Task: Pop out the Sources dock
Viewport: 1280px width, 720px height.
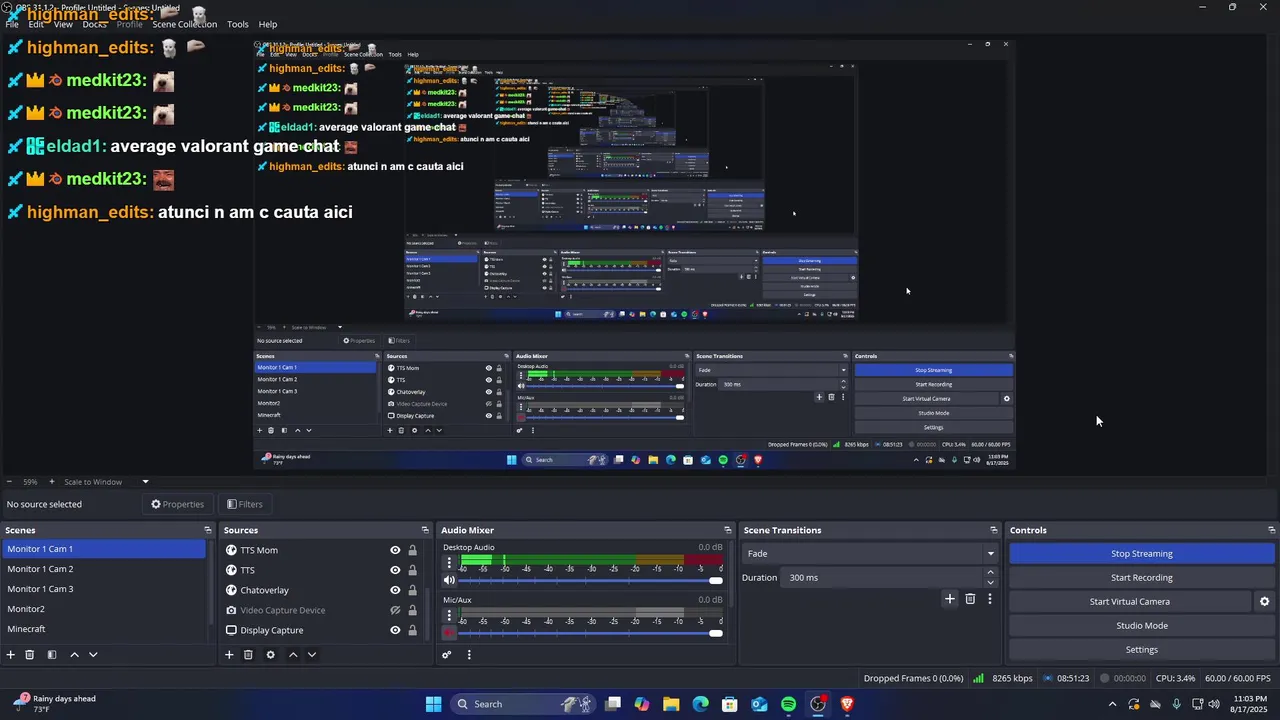Action: pyautogui.click(x=425, y=530)
